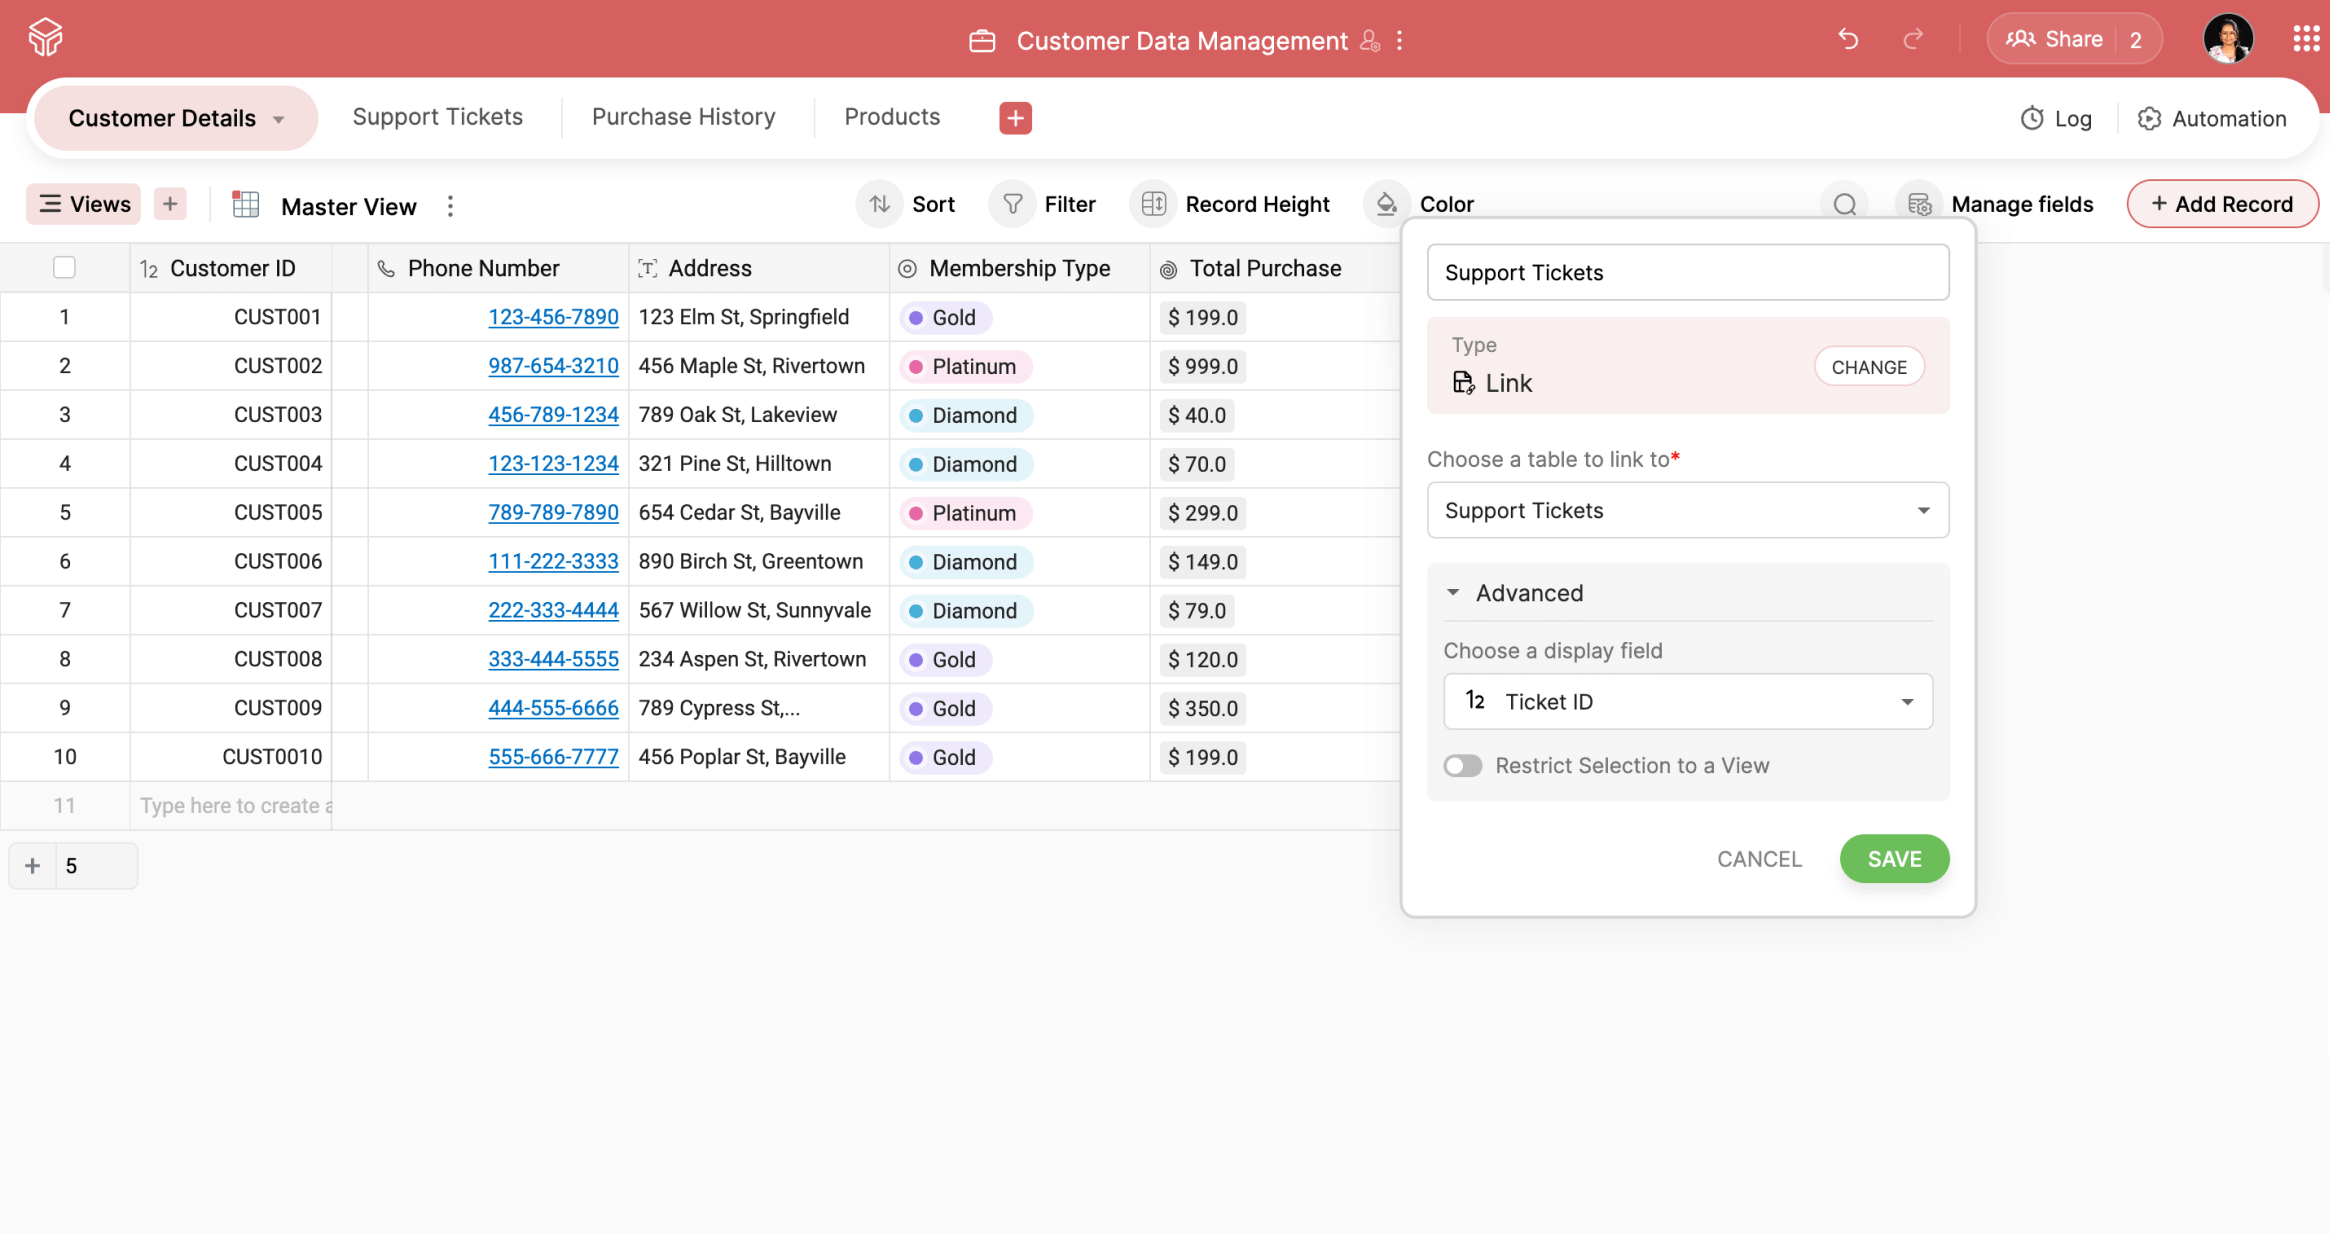The width and height of the screenshot is (2330, 1234).
Task: Open the Master View three-dot options
Action: click(450, 206)
